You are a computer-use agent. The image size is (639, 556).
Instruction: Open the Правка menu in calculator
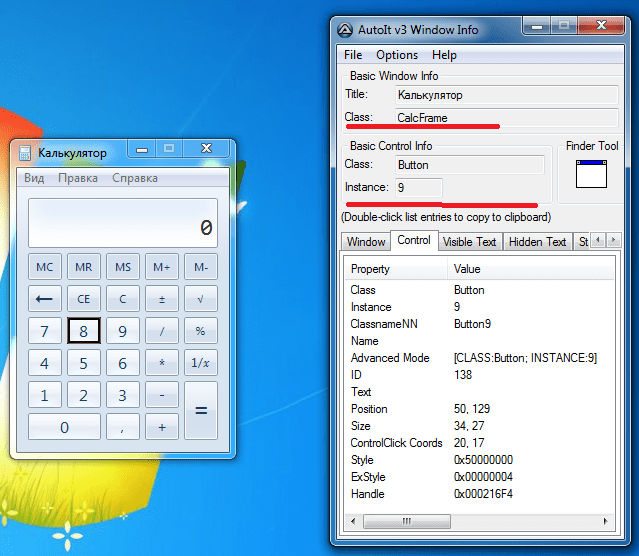(78, 178)
